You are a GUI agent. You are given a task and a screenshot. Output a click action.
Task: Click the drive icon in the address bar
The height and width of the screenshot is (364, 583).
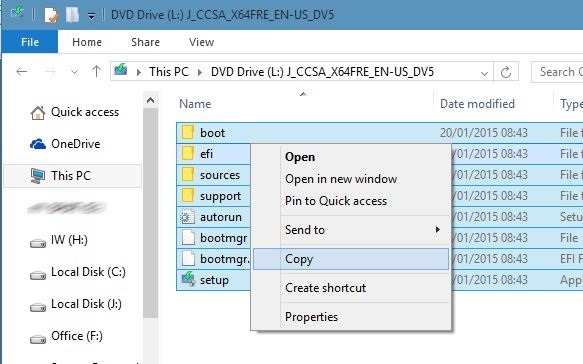coord(121,70)
